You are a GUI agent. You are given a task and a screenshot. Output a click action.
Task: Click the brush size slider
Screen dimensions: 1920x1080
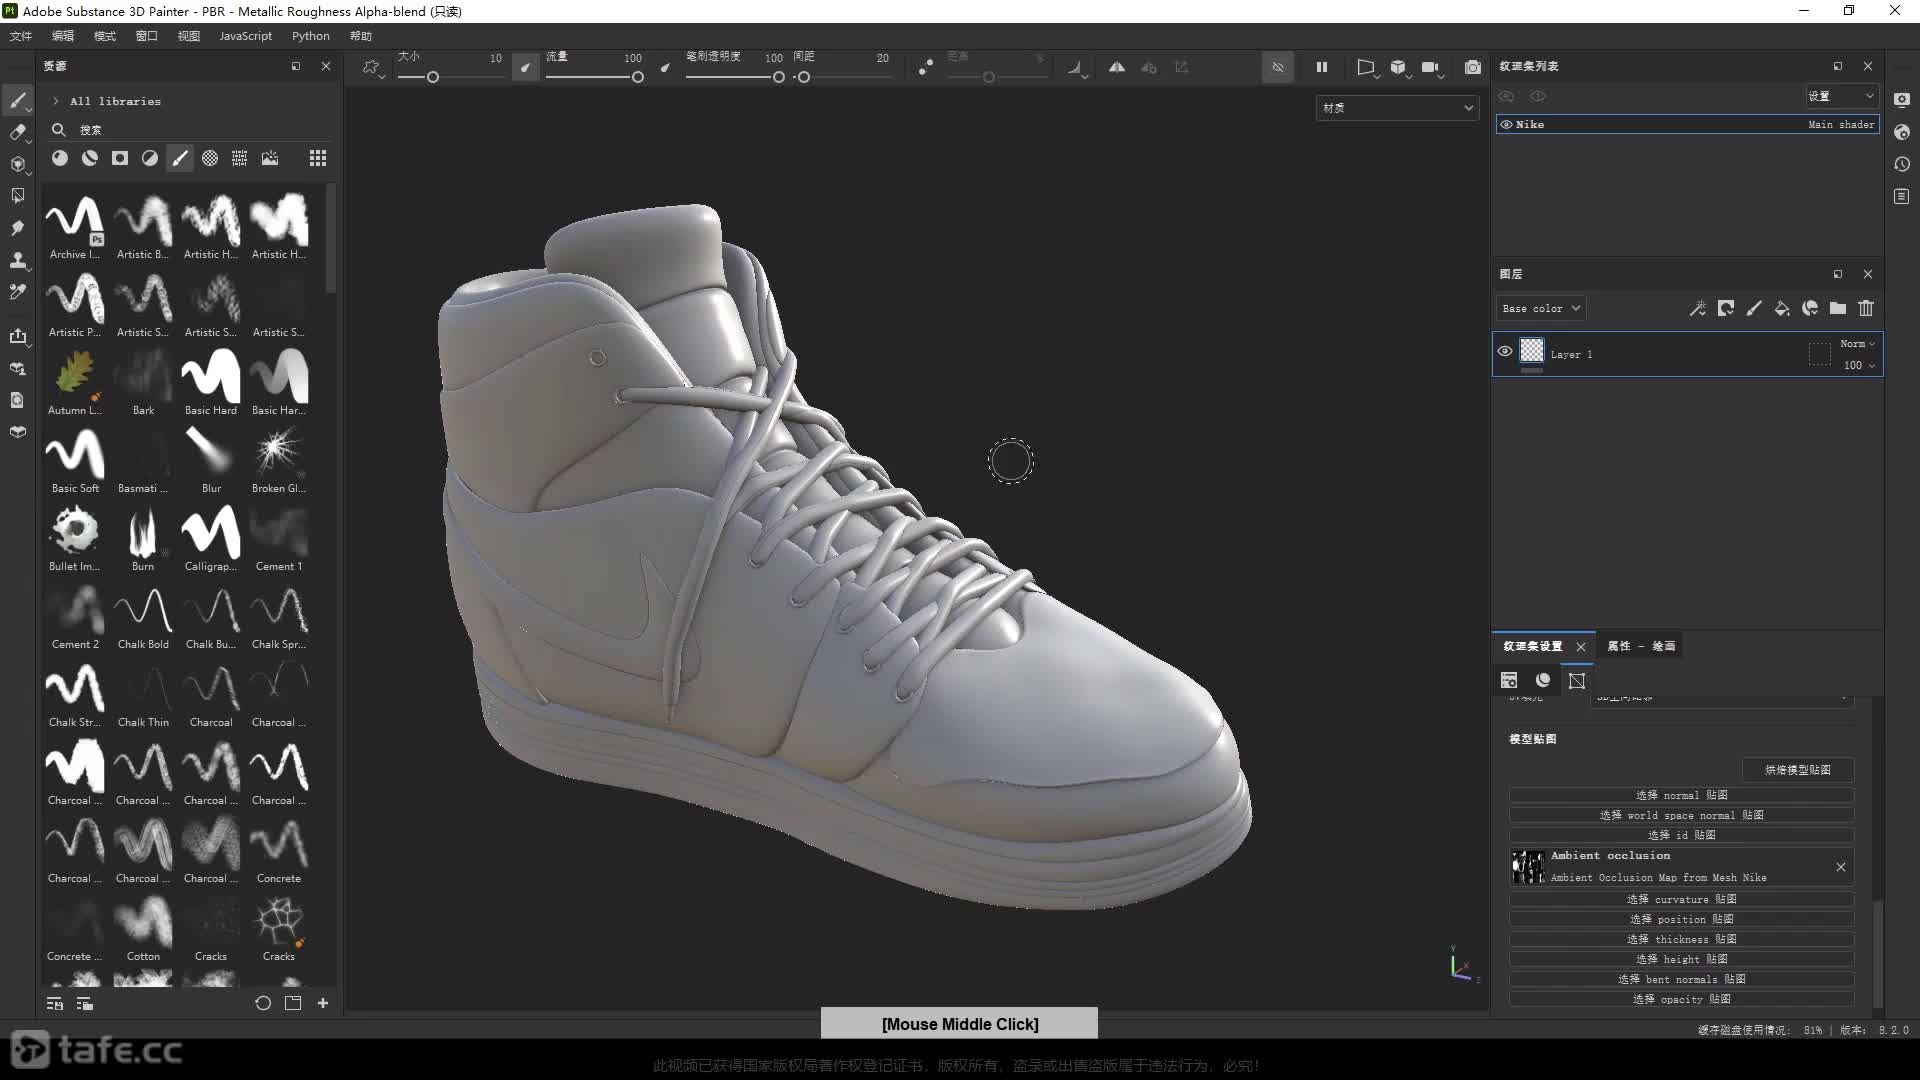click(x=450, y=77)
